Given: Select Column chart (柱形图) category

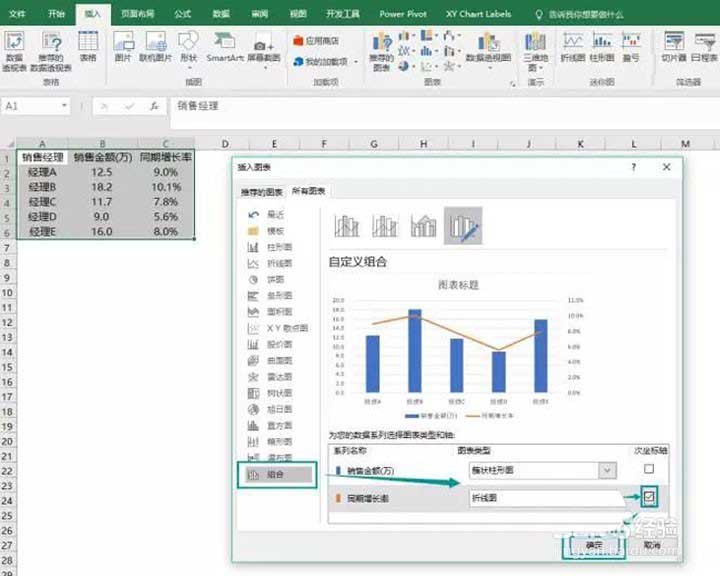Looking at the screenshot, I should [x=270, y=247].
